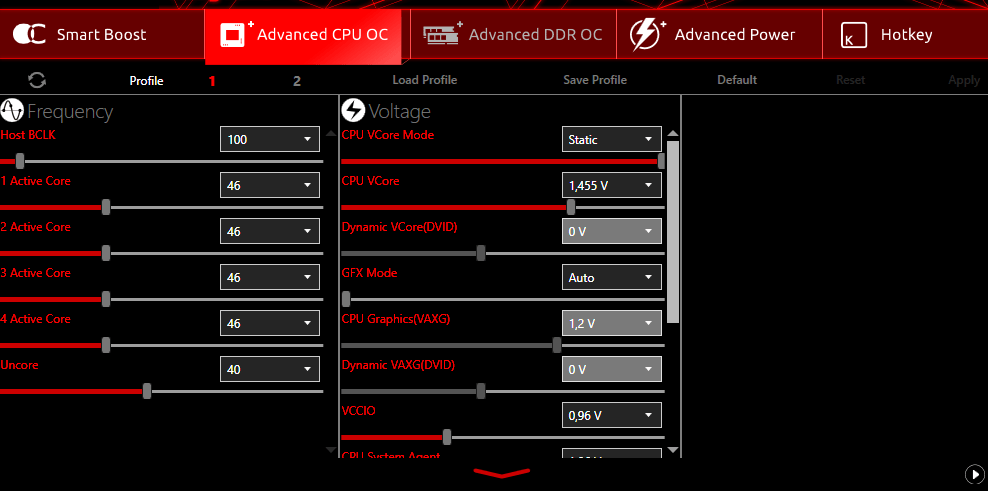The image size is (988, 491).
Task: Click the 2 Active Core slider handle
Action: 106,253
